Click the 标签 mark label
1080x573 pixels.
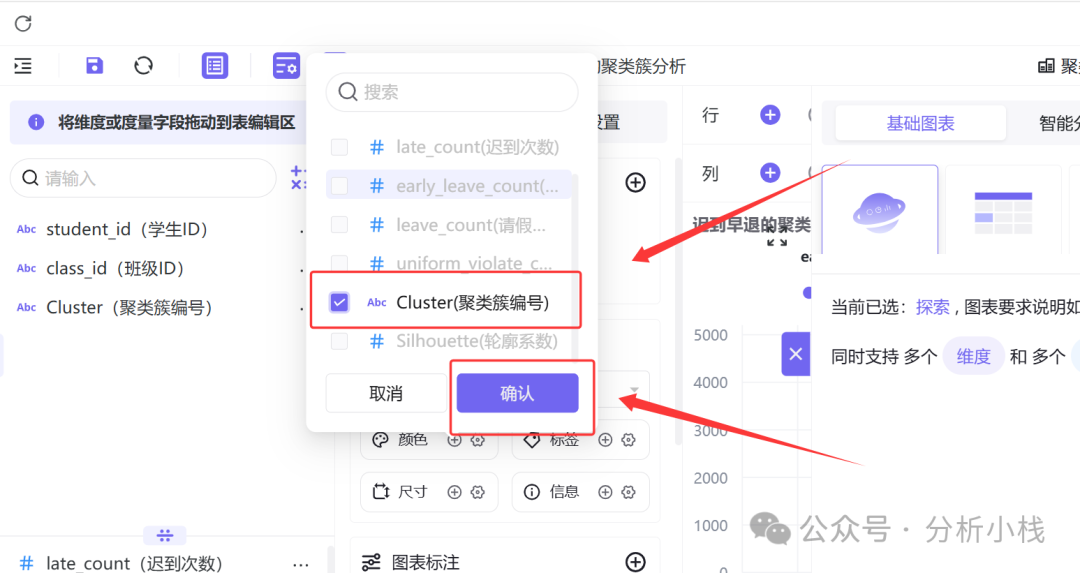click(564, 441)
